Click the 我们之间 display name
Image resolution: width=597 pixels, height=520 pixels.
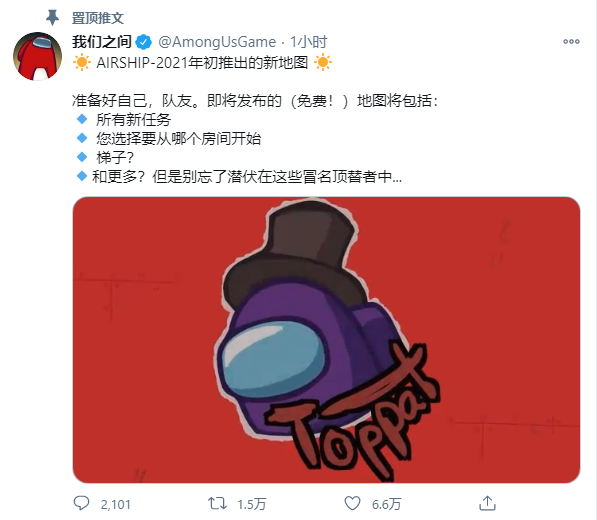[102, 42]
